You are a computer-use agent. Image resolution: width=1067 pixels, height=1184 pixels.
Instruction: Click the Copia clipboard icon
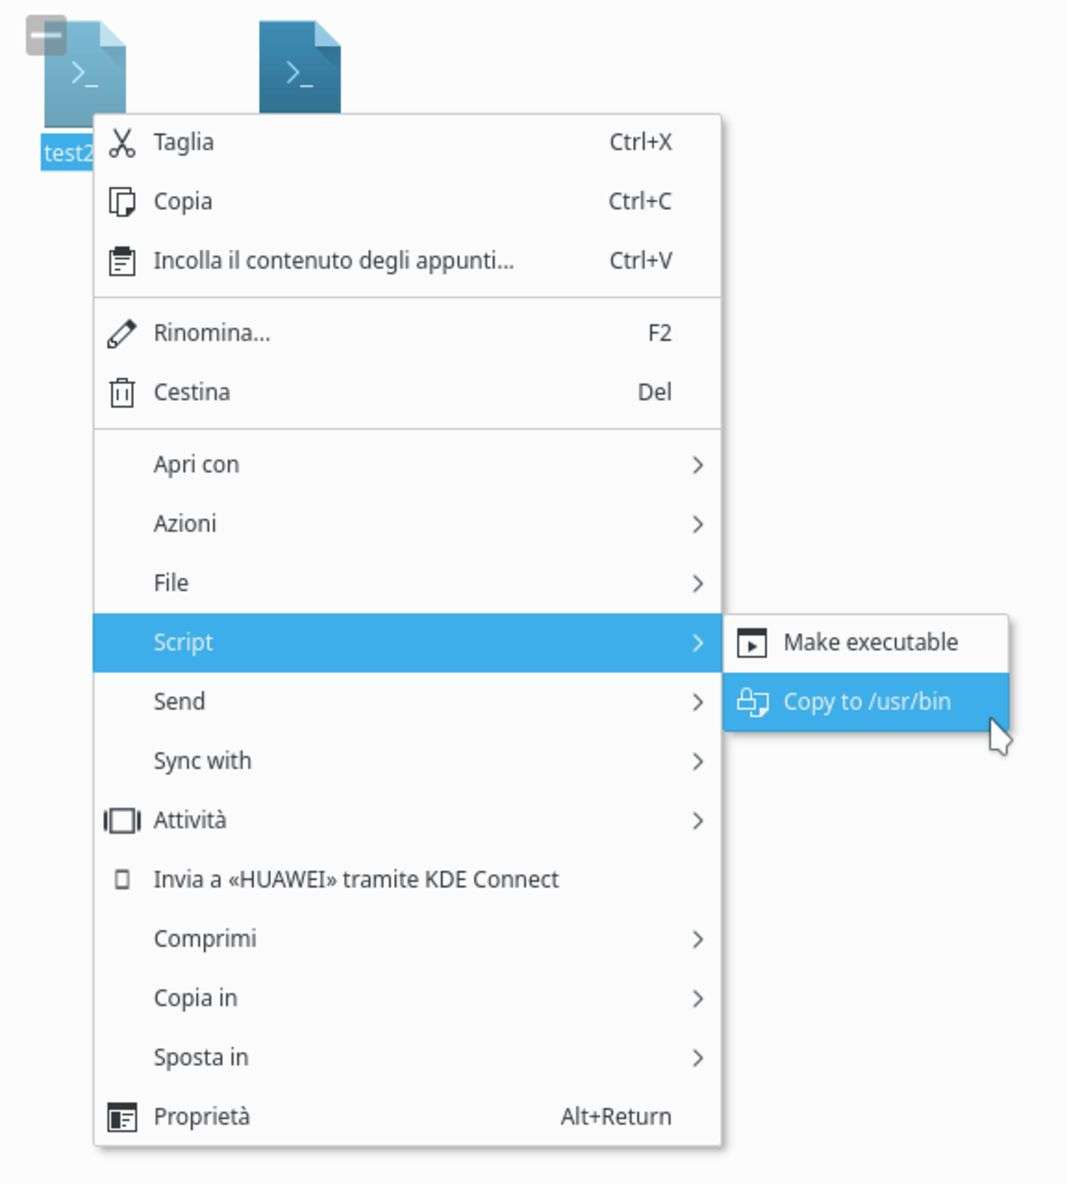(122, 202)
